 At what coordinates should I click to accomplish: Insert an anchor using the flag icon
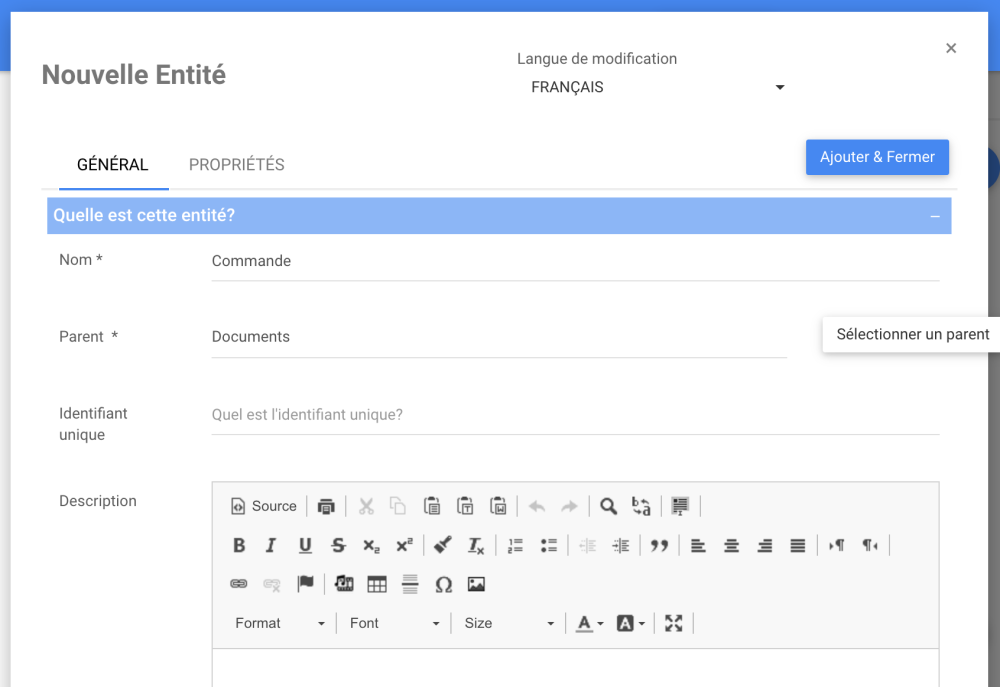[305, 584]
